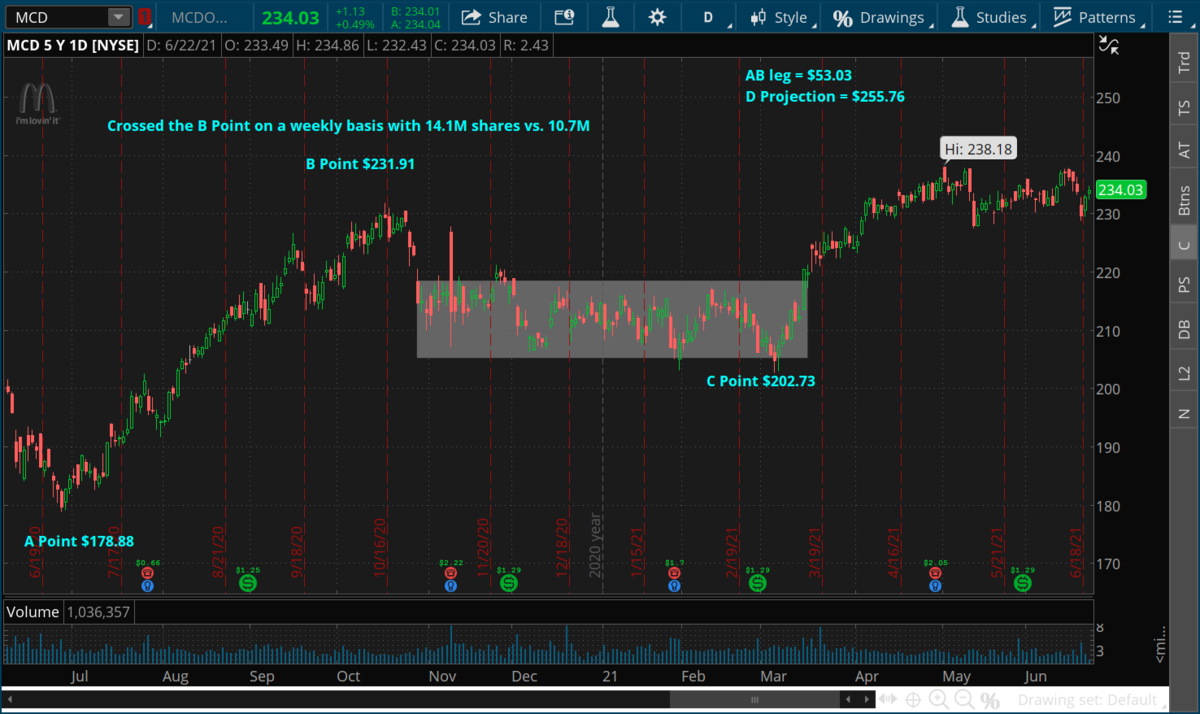Click the curved-line drawing tool icon above price axis
The height and width of the screenshot is (714, 1200).
click(1107, 44)
